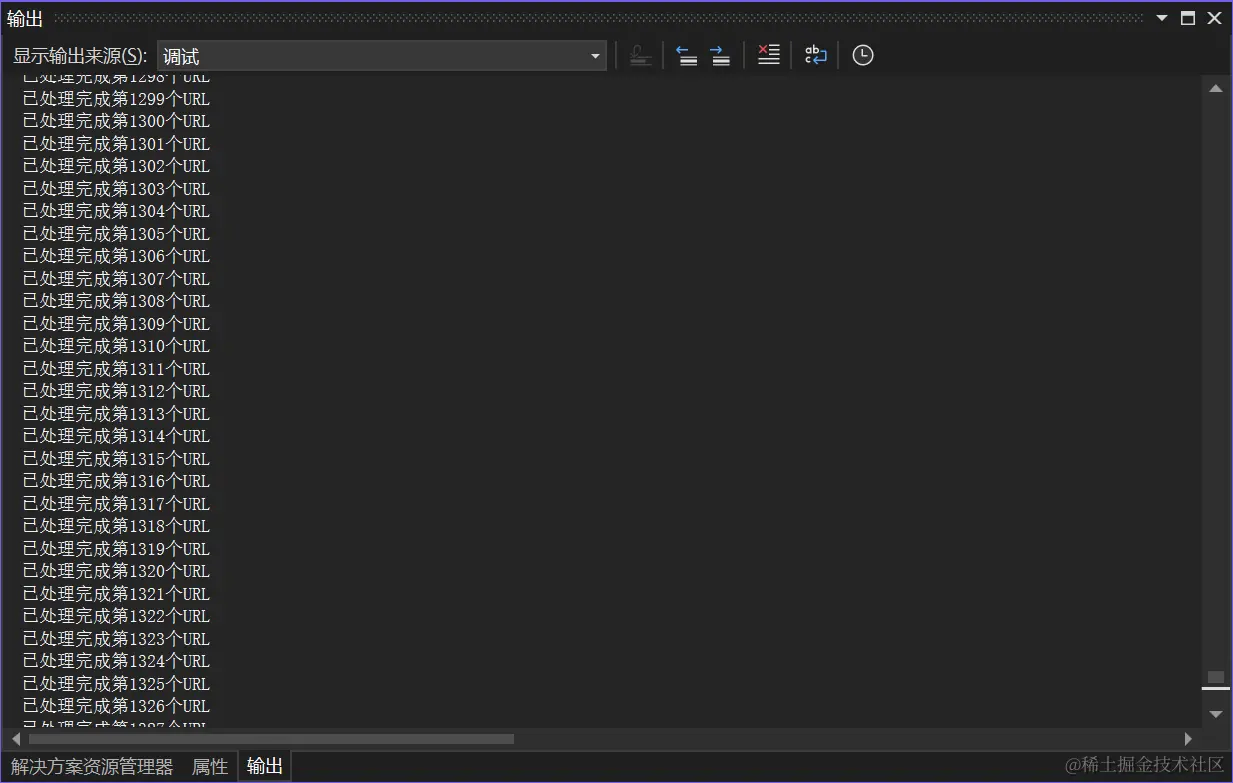The image size is (1233, 783).
Task: Click the line 已处理完成第1316个URL
Action: tap(116, 481)
